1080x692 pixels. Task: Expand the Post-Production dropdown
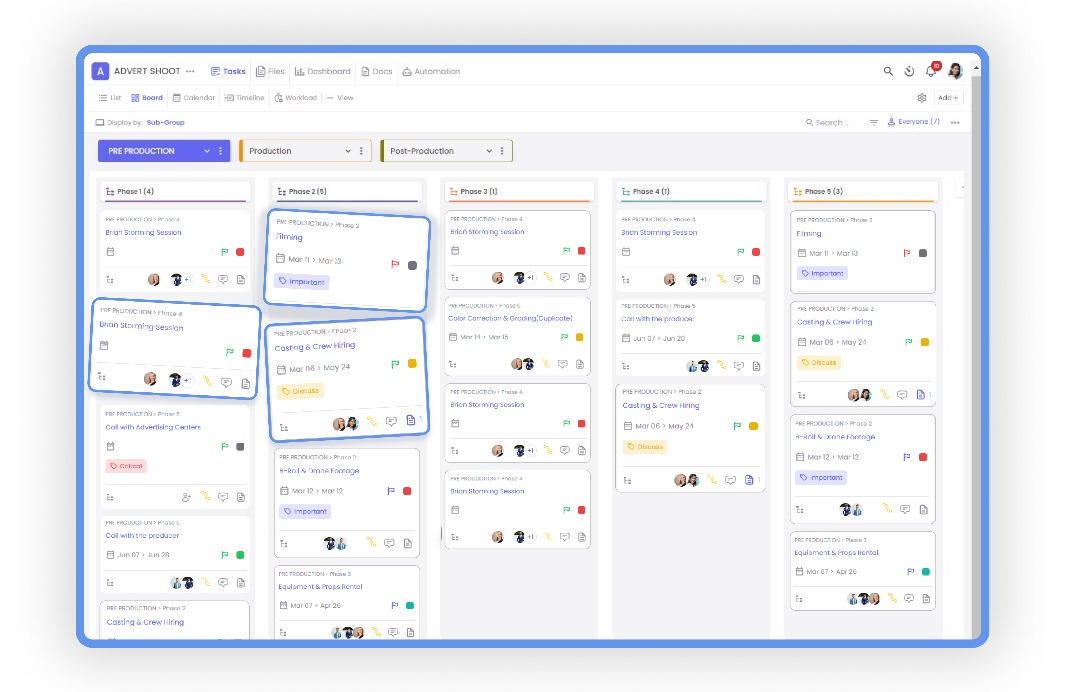point(489,150)
